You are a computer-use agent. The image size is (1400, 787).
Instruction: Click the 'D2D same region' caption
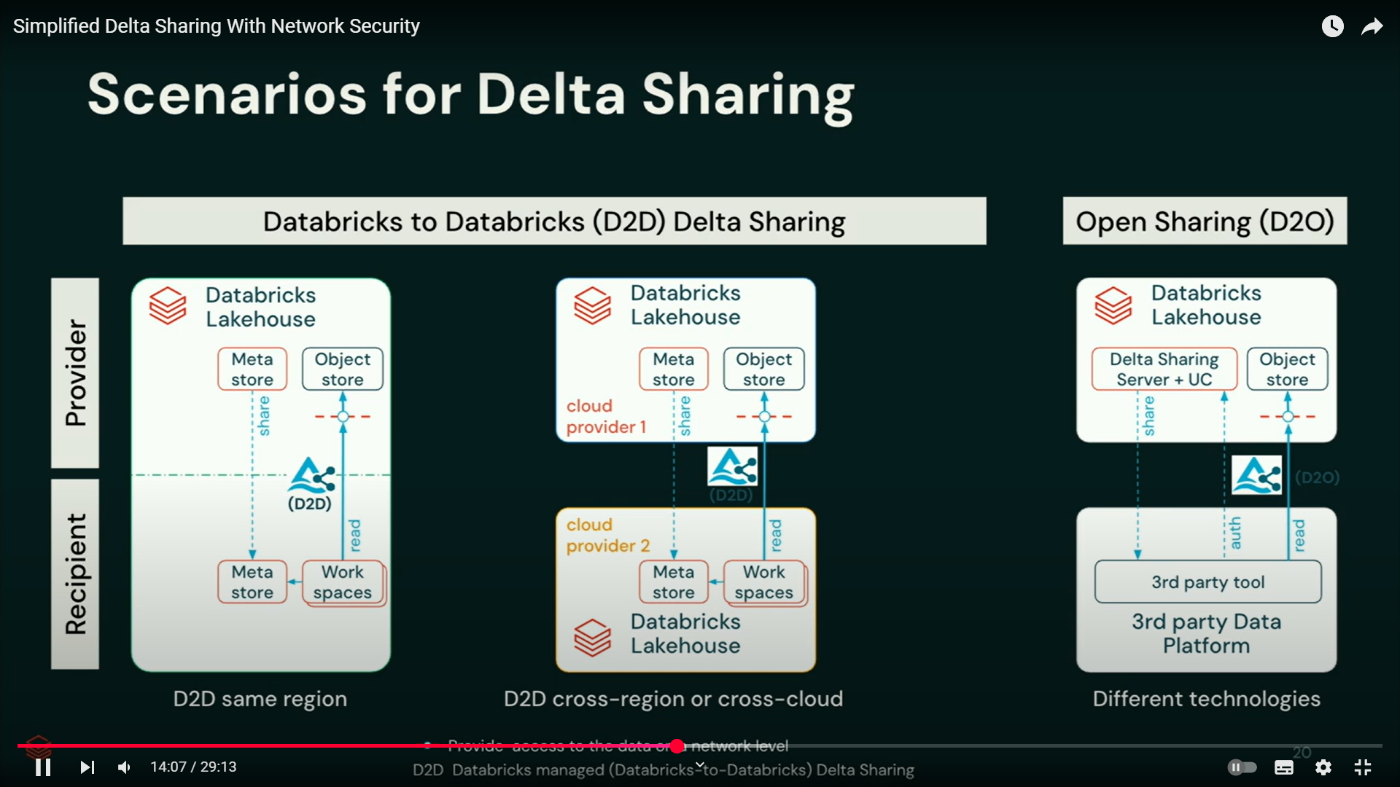[x=260, y=699]
